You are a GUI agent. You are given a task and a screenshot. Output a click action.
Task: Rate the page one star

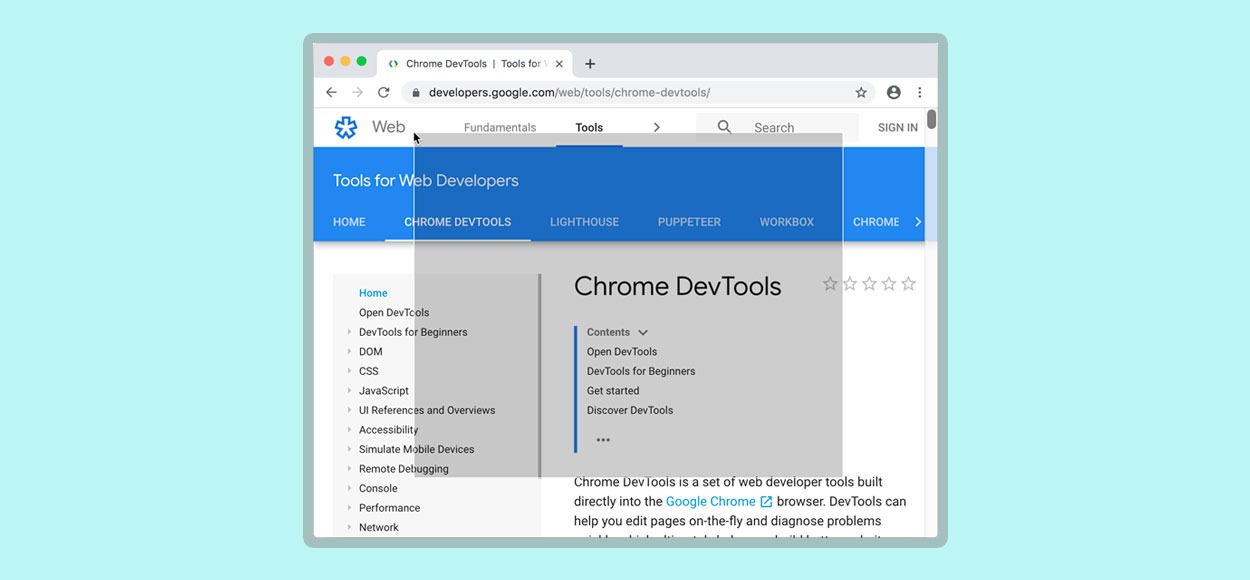(x=830, y=284)
